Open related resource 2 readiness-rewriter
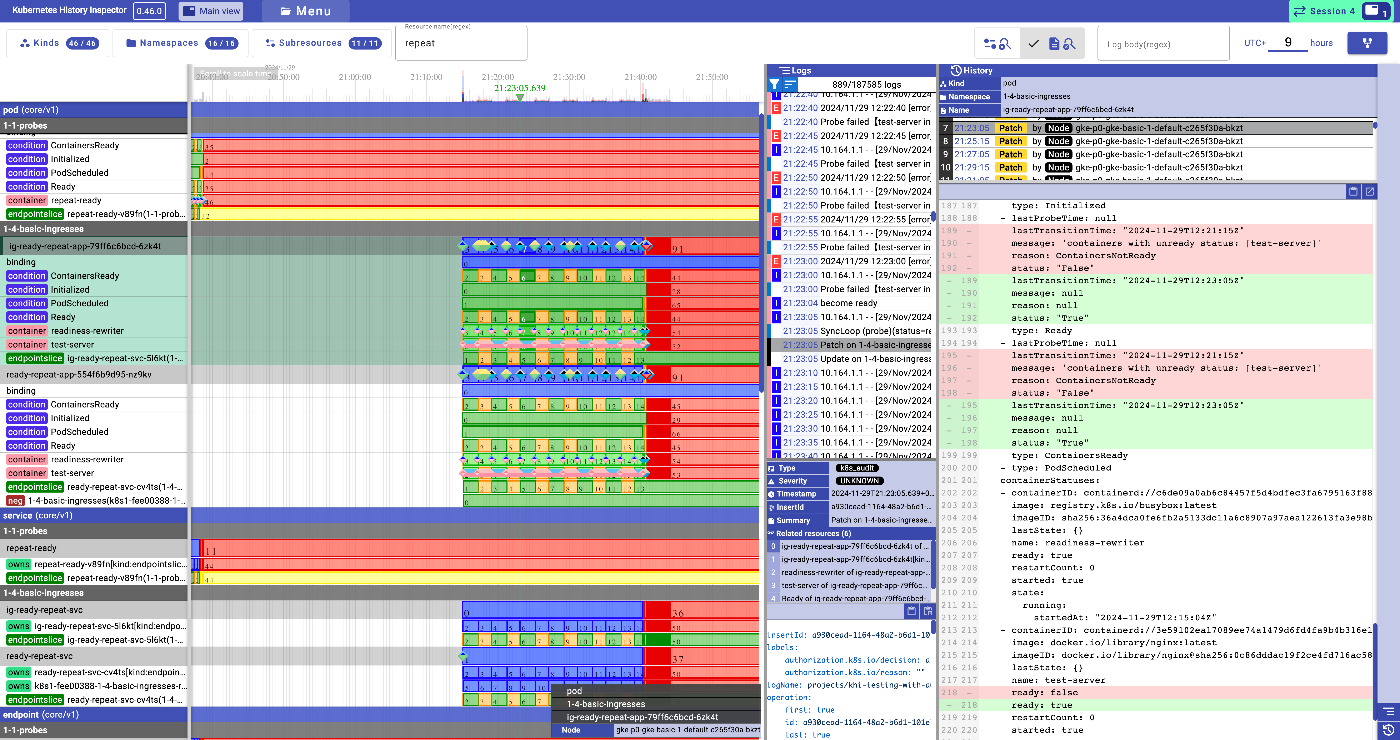This screenshot has height=740, width=1400. click(850, 572)
